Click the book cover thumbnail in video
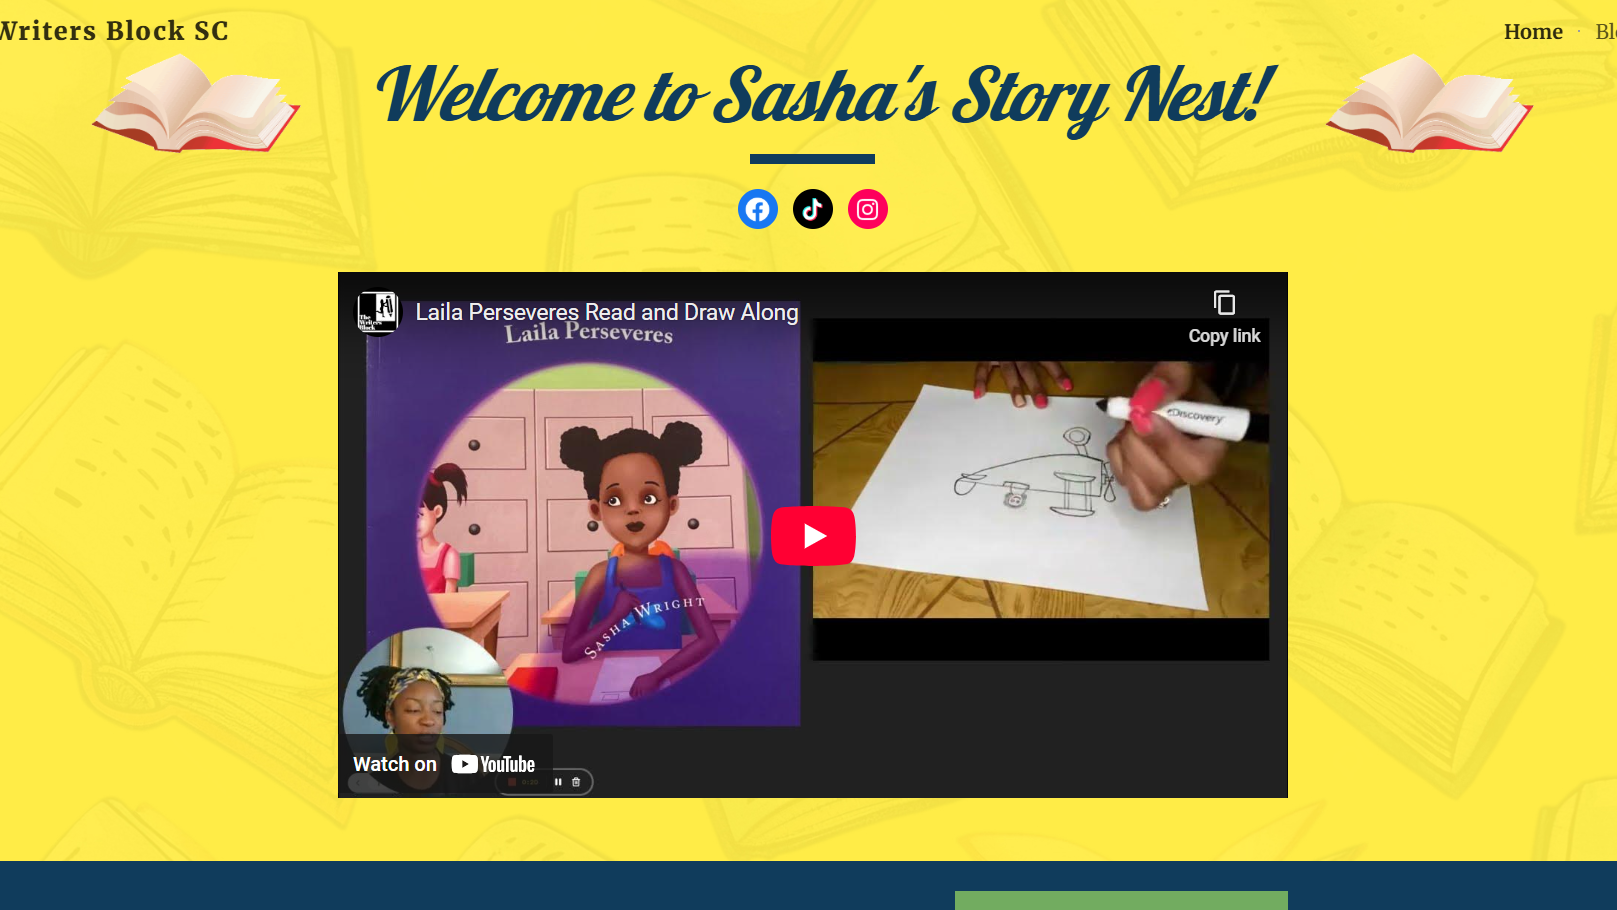Viewport: 1617px width, 910px height. pyautogui.click(x=583, y=523)
